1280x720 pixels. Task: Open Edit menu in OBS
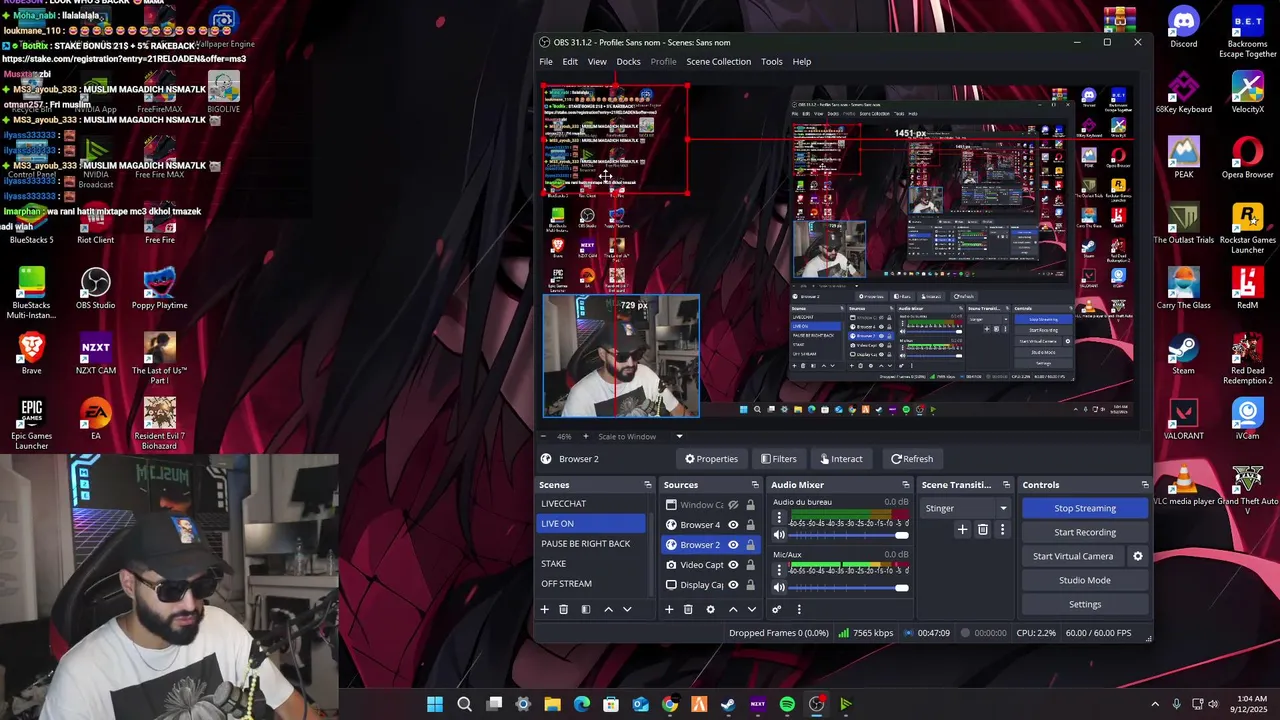pos(570,61)
